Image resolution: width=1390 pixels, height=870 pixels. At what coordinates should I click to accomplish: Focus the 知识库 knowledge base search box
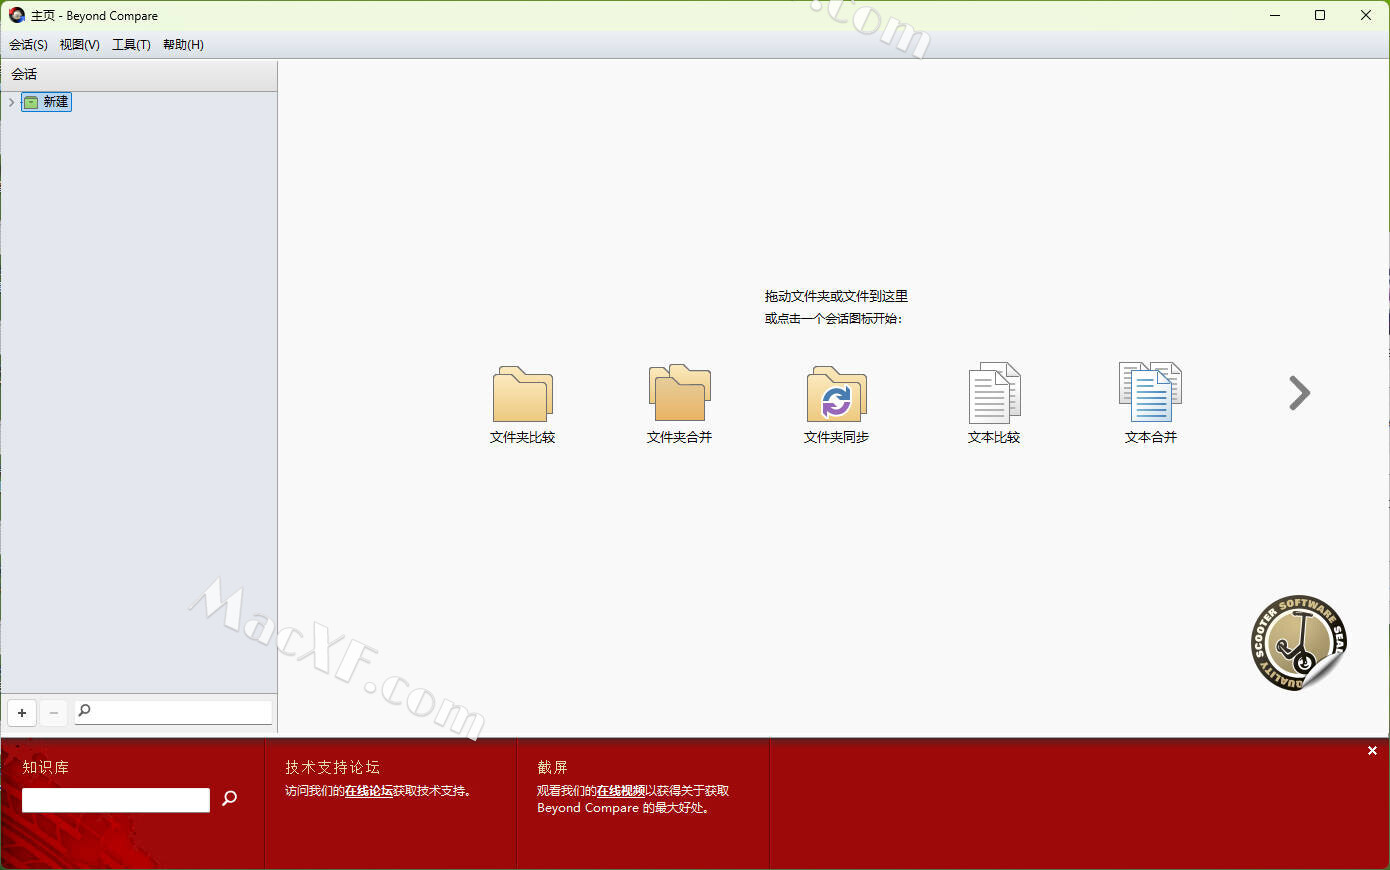pos(116,800)
